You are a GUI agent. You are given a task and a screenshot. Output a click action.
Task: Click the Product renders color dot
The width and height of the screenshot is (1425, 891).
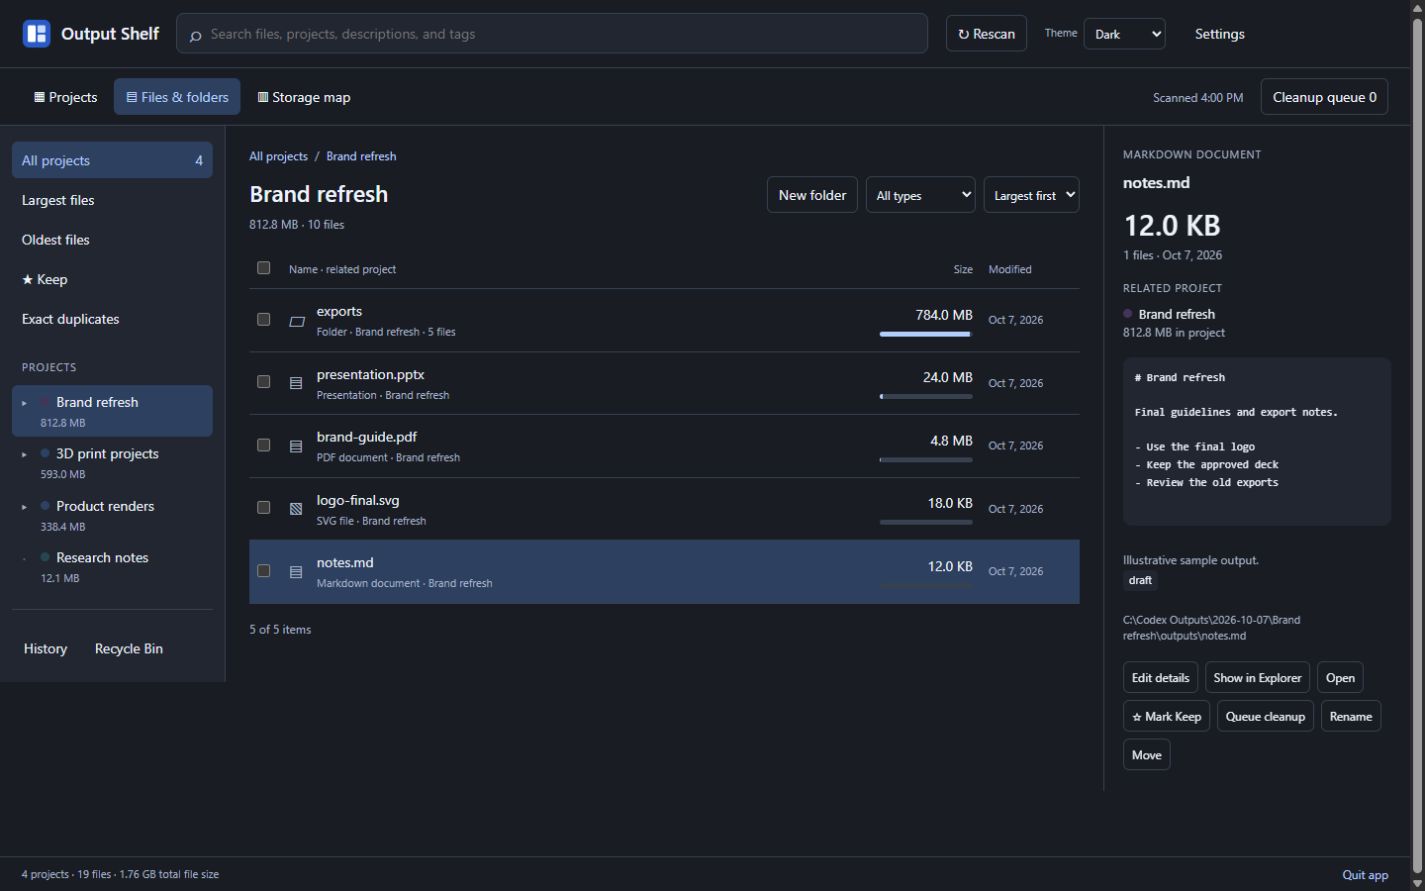45,506
